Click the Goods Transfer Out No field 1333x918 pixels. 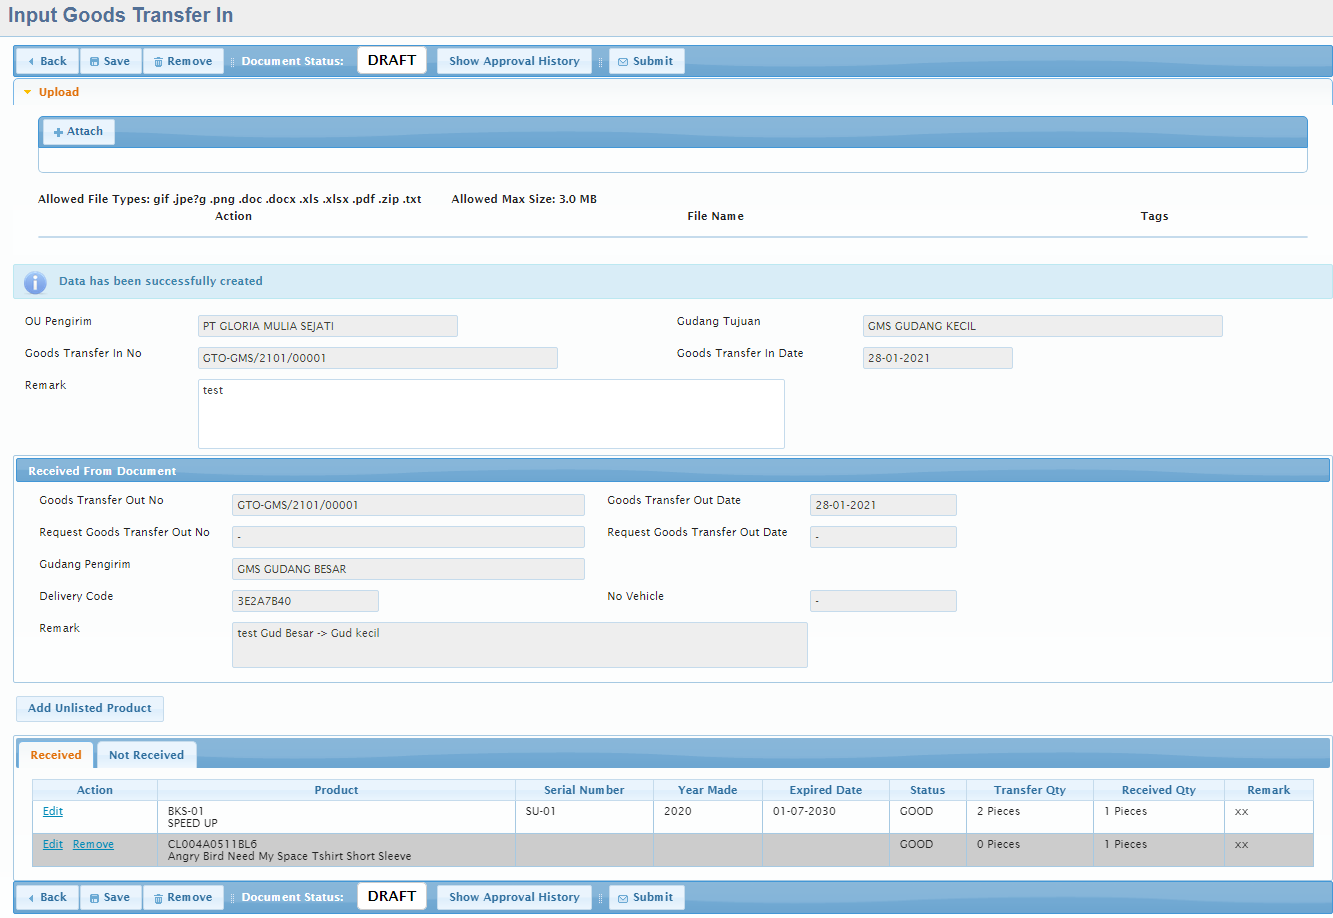point(408,505)
